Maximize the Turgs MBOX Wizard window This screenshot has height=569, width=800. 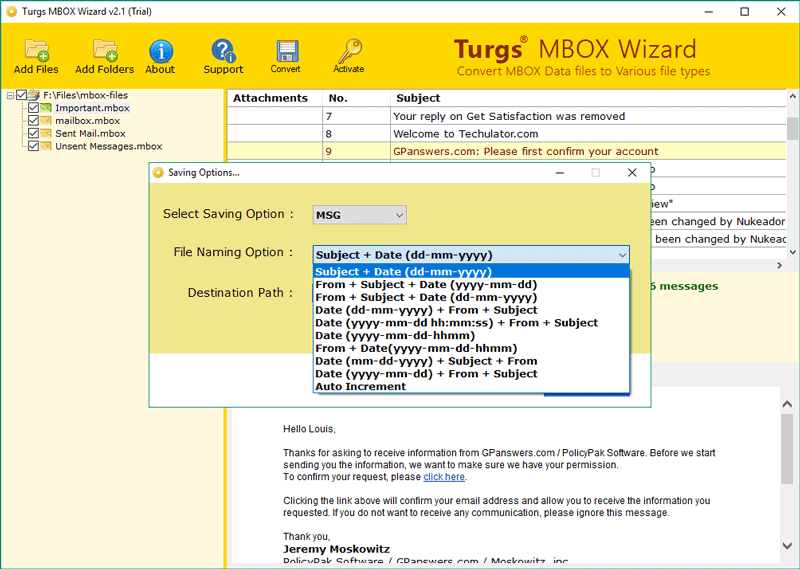(744, 11)
